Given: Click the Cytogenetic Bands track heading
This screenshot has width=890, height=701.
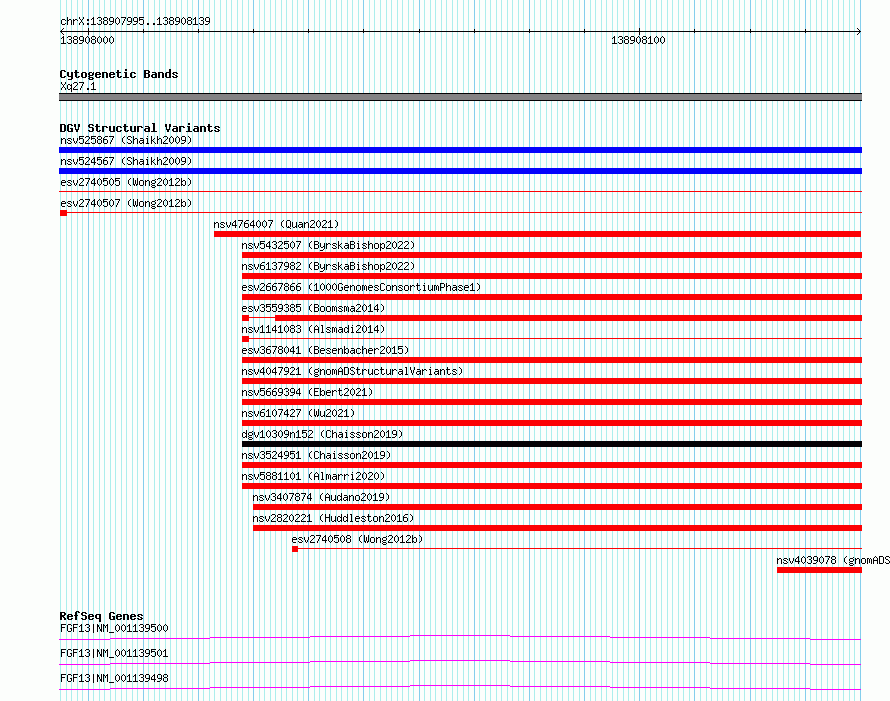Looking at the screenshot, I should pyautogui.click(x=119, y=74).
